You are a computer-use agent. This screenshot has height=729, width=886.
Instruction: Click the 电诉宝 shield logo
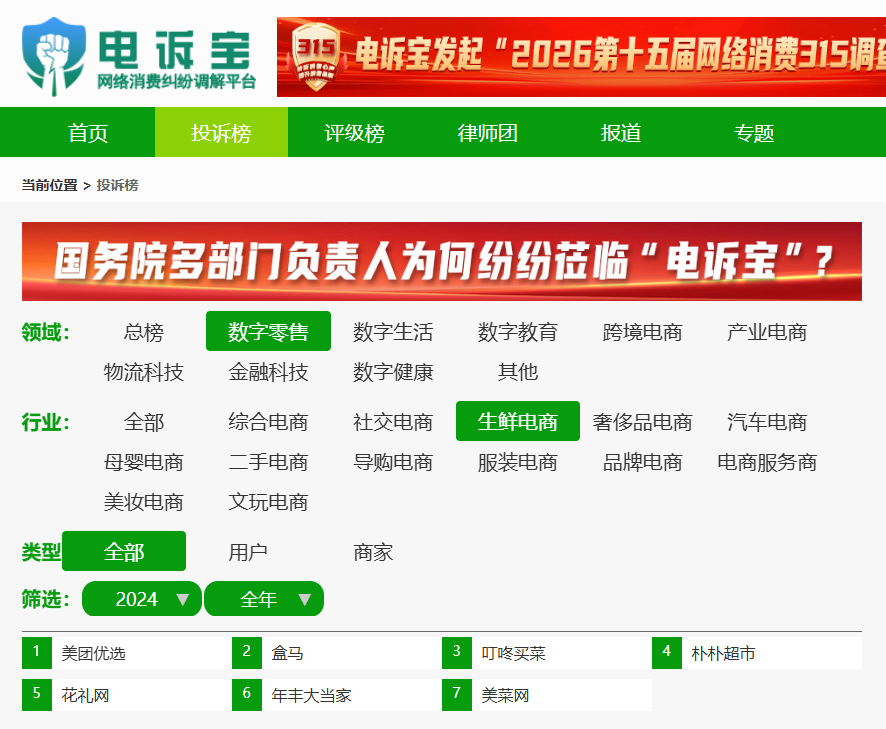click(54, 57)
